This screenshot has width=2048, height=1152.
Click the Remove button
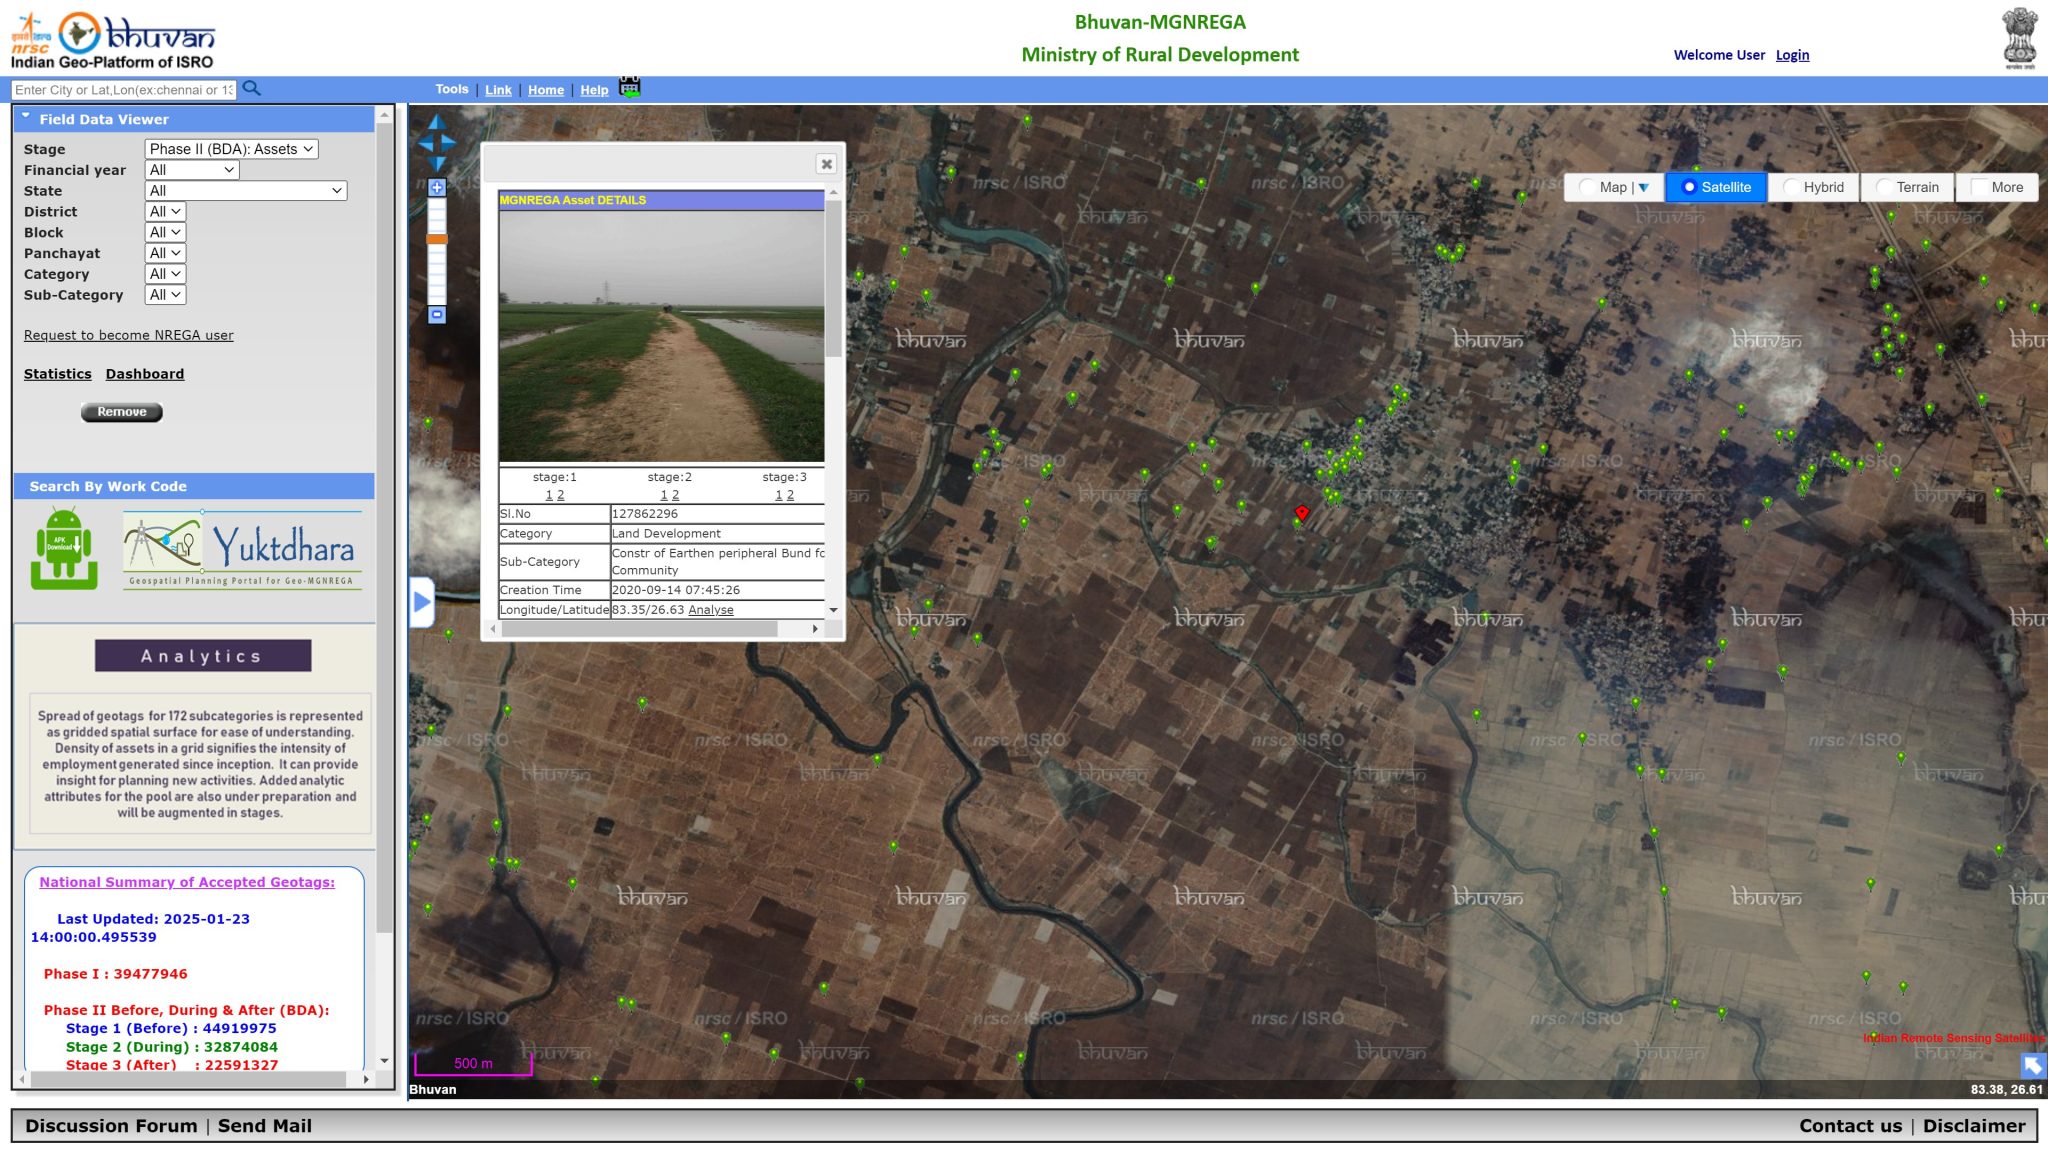click(x=121, y=411)
